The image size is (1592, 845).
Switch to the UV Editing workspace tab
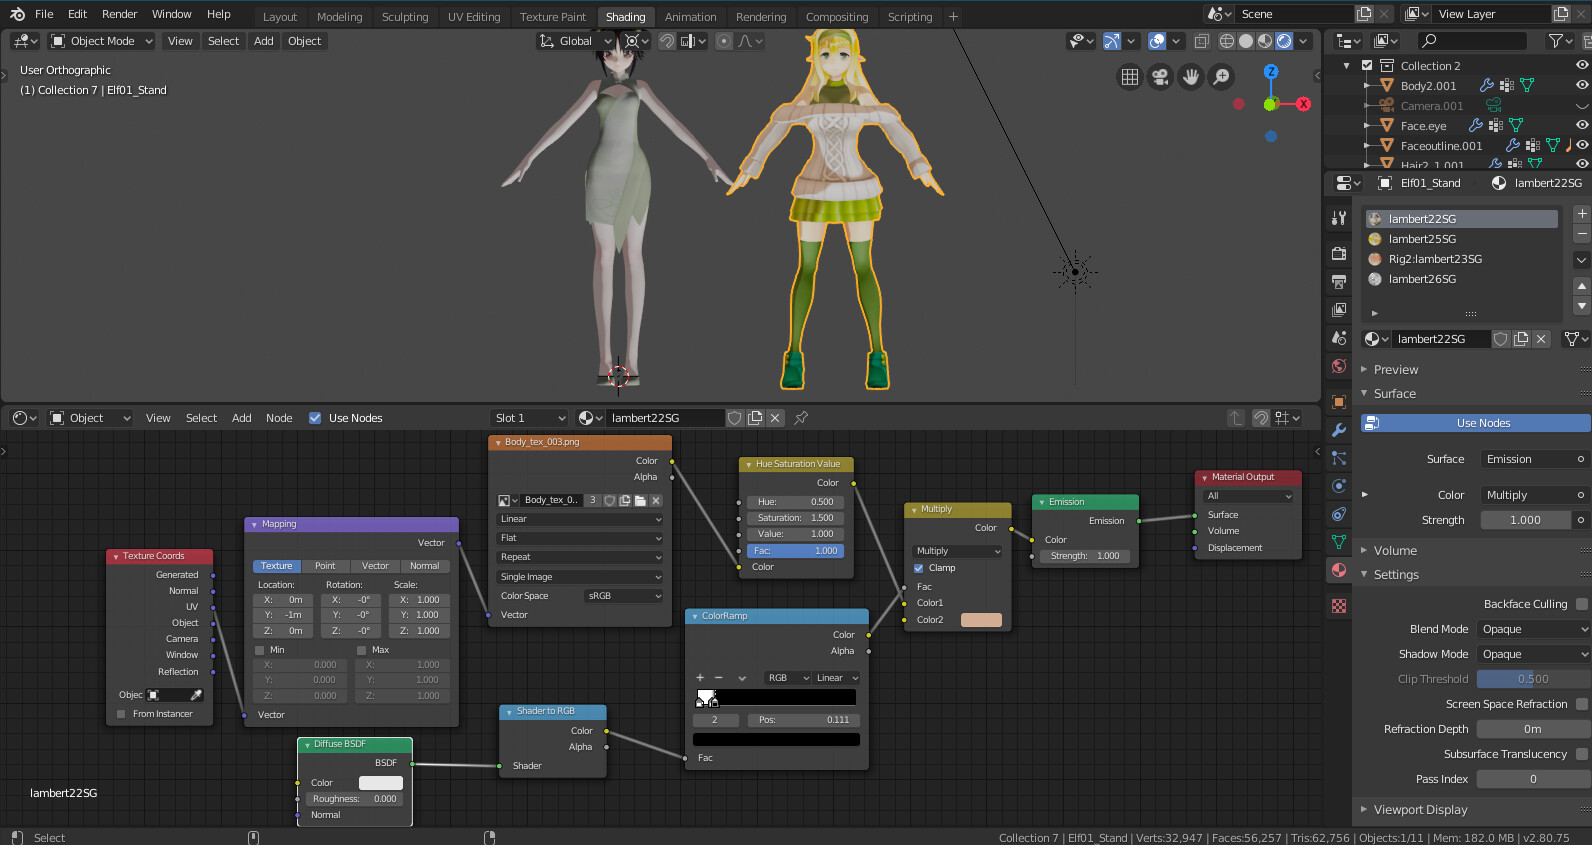tap(474, 17)
